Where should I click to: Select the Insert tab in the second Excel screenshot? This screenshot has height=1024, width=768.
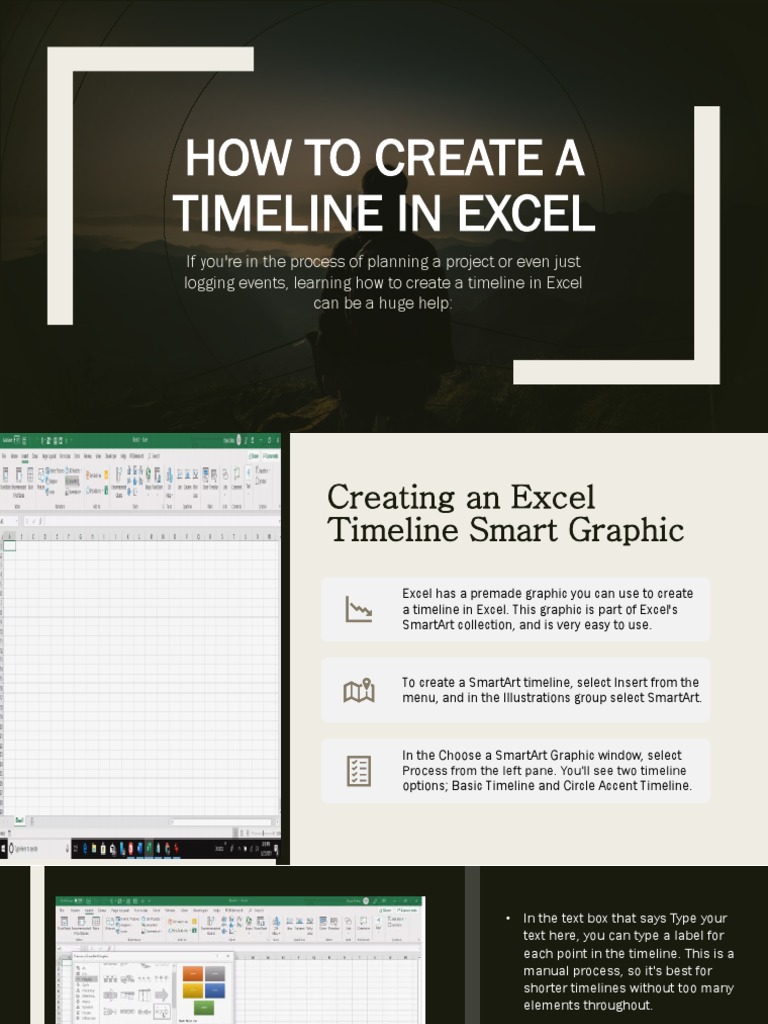pos(89,910)
